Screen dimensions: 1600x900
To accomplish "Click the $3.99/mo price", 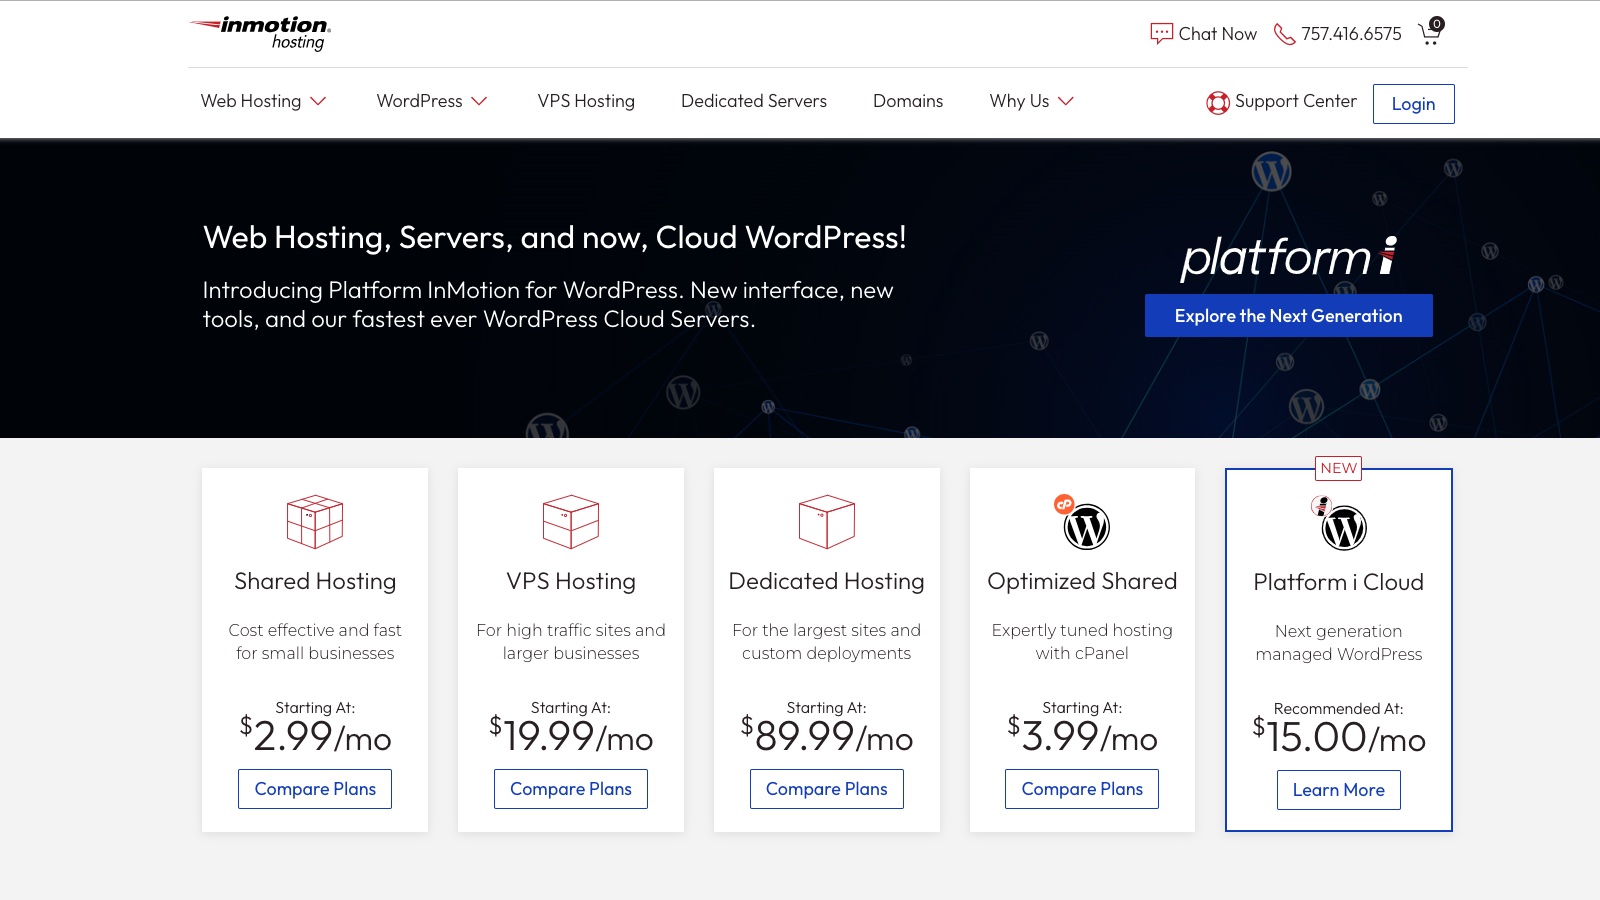I will point(1082,735).
